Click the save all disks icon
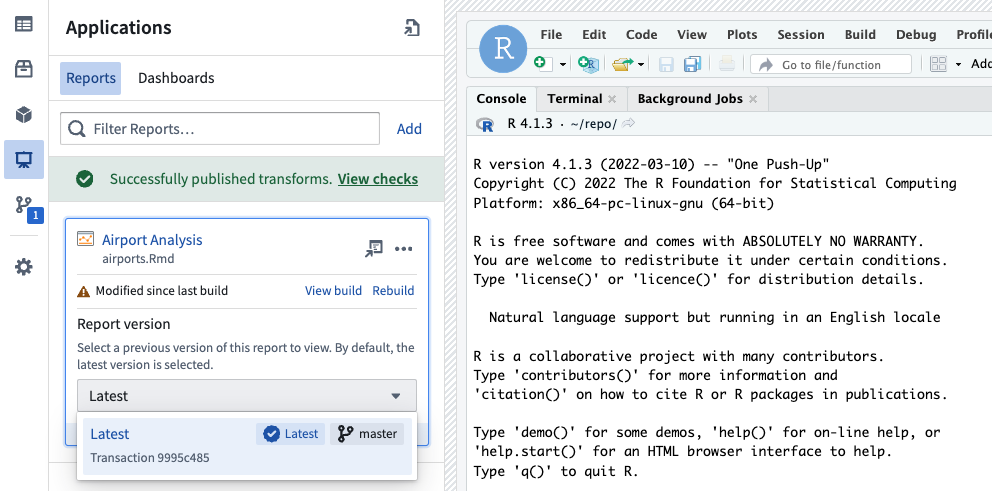992x491 pixels. pos(692,64)
